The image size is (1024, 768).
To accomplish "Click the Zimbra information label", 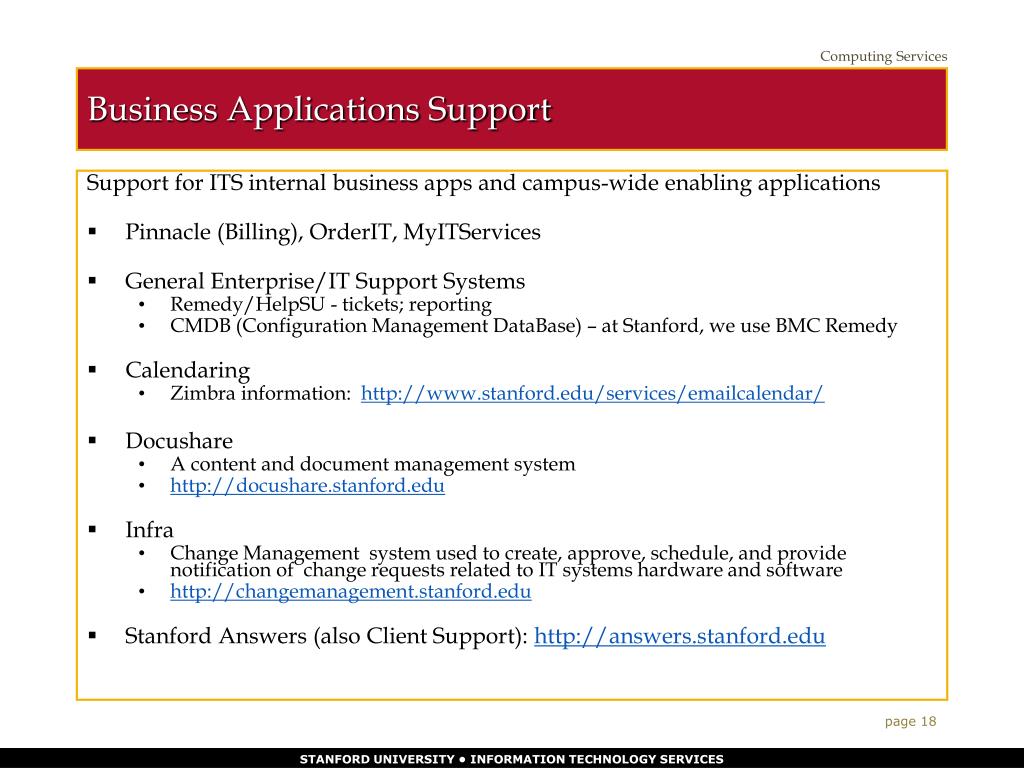I will point(261,393).
